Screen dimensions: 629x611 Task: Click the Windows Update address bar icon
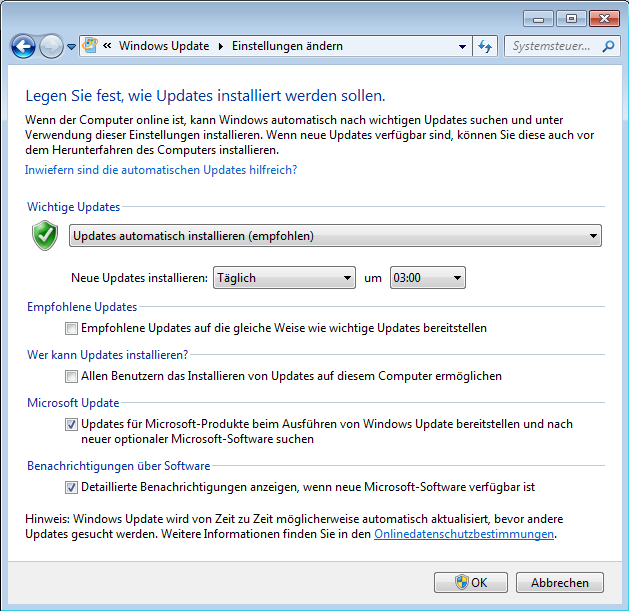tap(90, 46)
